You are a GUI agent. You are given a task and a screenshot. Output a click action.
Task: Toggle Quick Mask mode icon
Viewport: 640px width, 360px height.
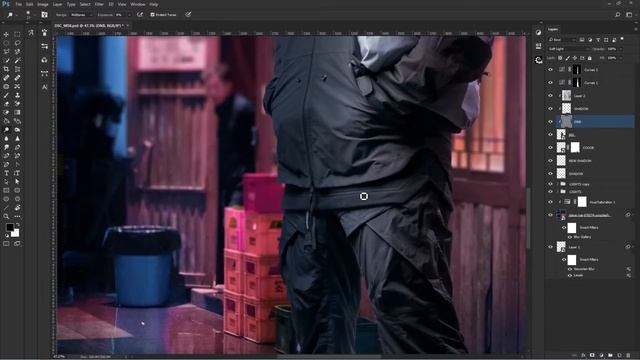pos(6,244)
